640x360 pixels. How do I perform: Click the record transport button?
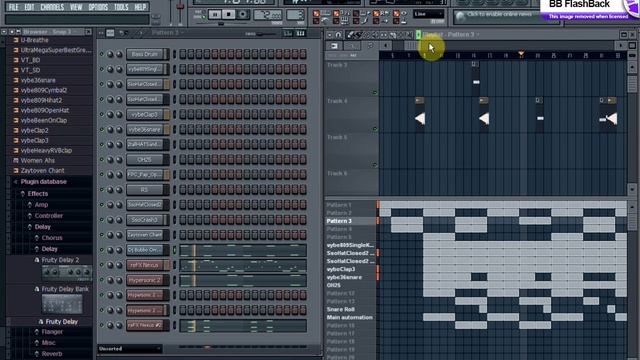point(242,15)
